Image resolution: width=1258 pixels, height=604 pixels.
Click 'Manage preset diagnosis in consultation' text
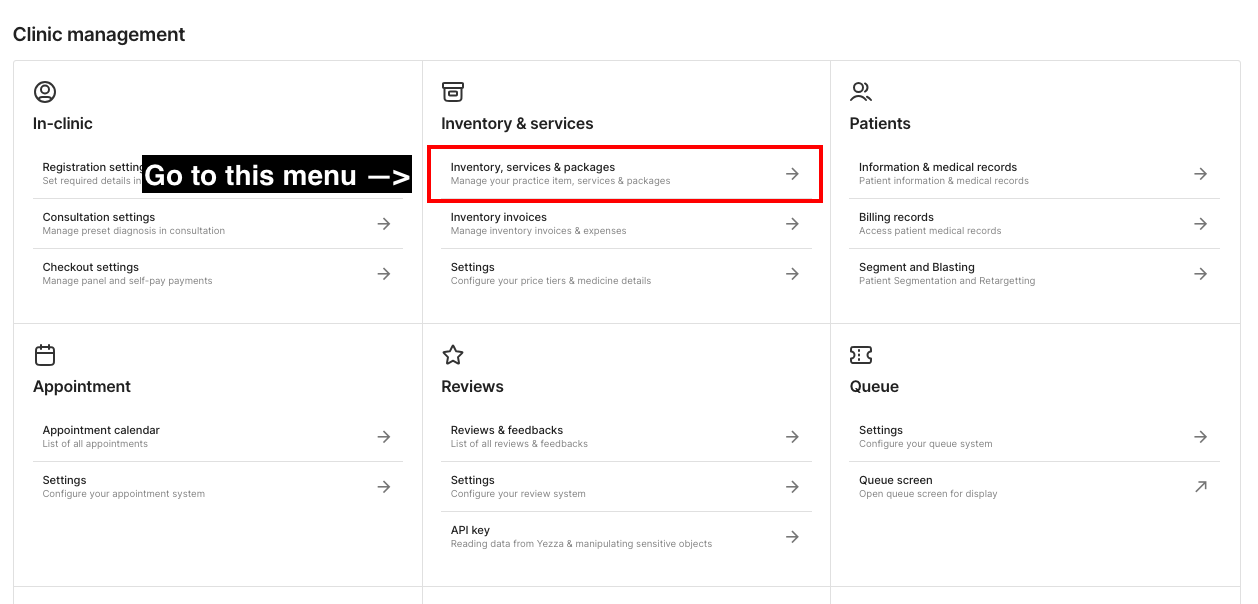[x=134, y=231]
